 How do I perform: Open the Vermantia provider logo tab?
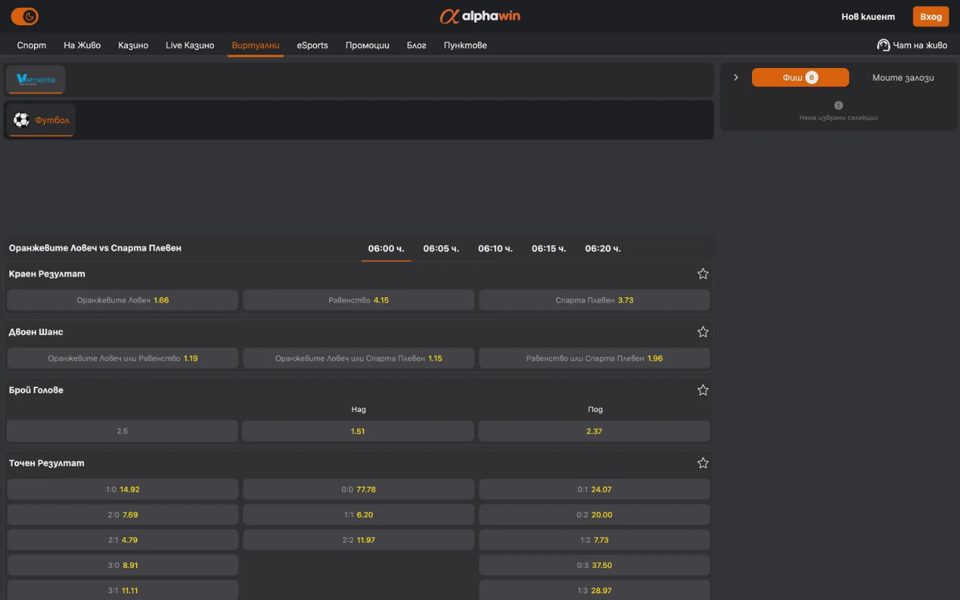pyautogui.click(x=36, y=80)
